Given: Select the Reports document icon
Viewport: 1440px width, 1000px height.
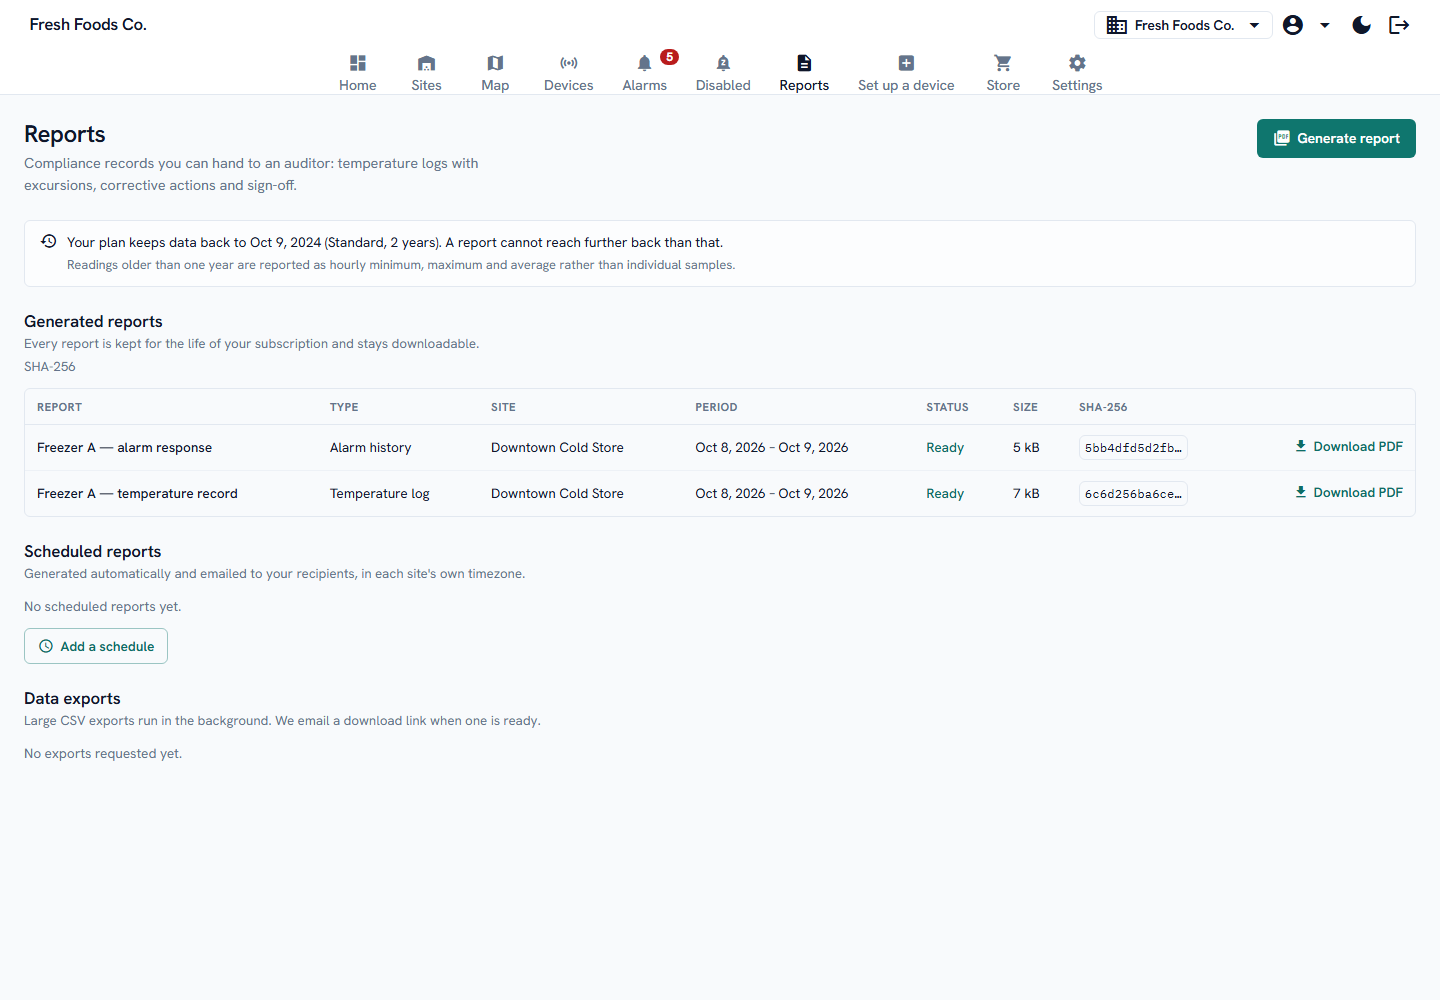Looking at the screenshot, I should point(804,63).
